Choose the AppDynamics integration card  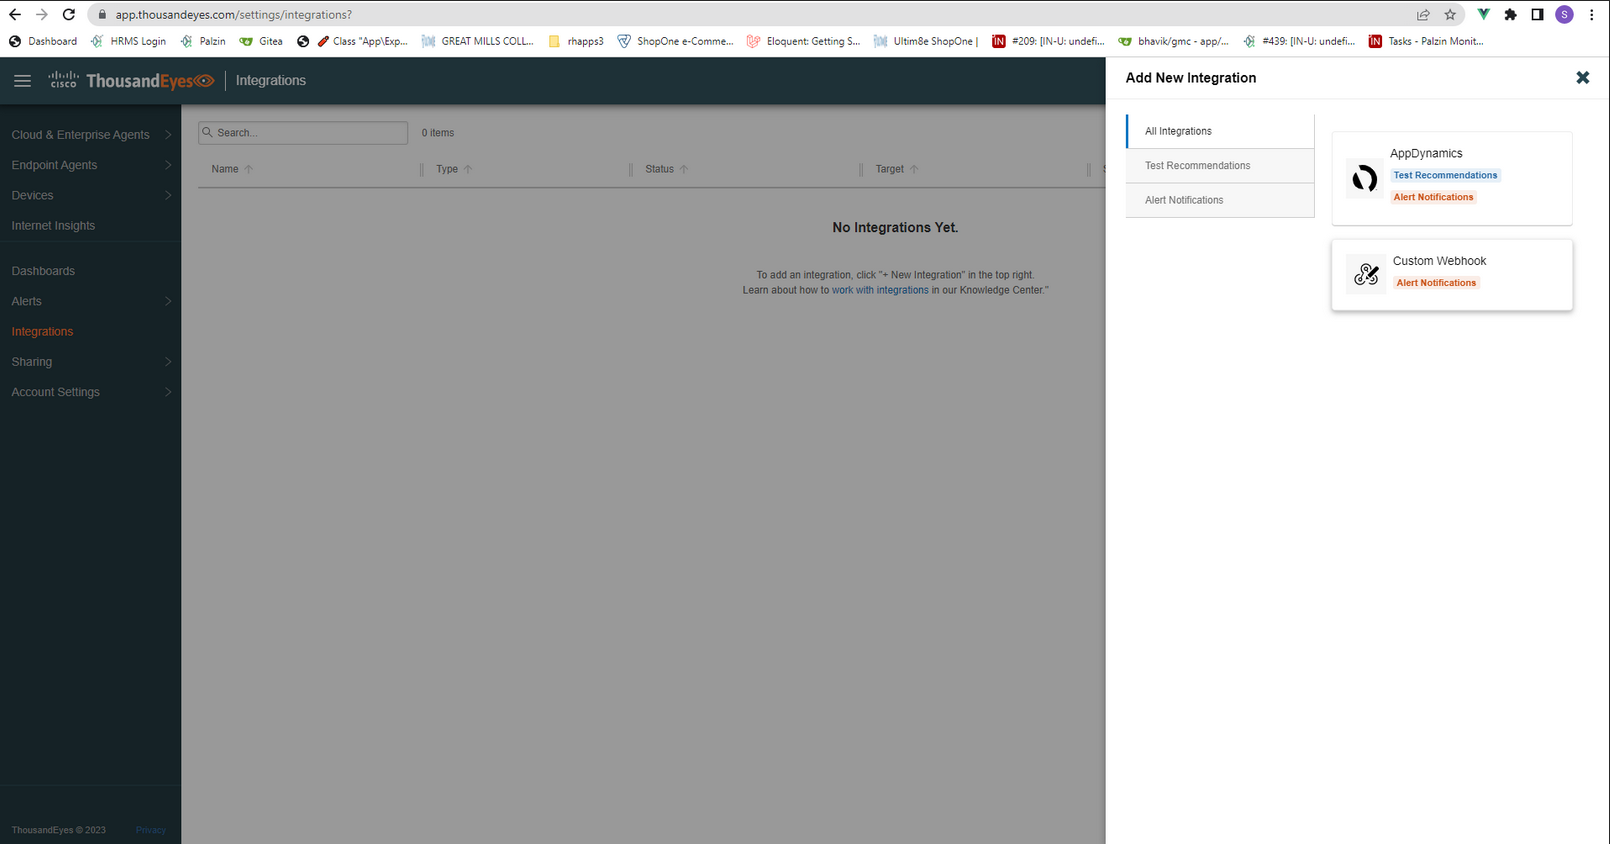click(x=1451, y=178)
